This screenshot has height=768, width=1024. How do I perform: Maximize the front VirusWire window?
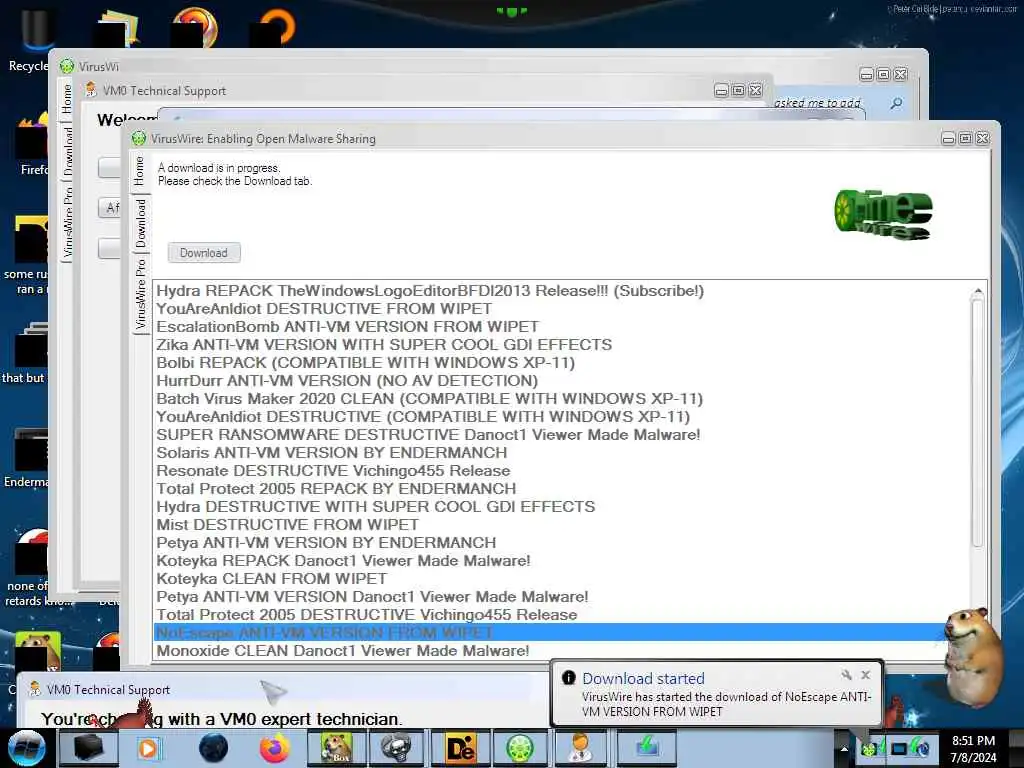click(x=965, y=138)
